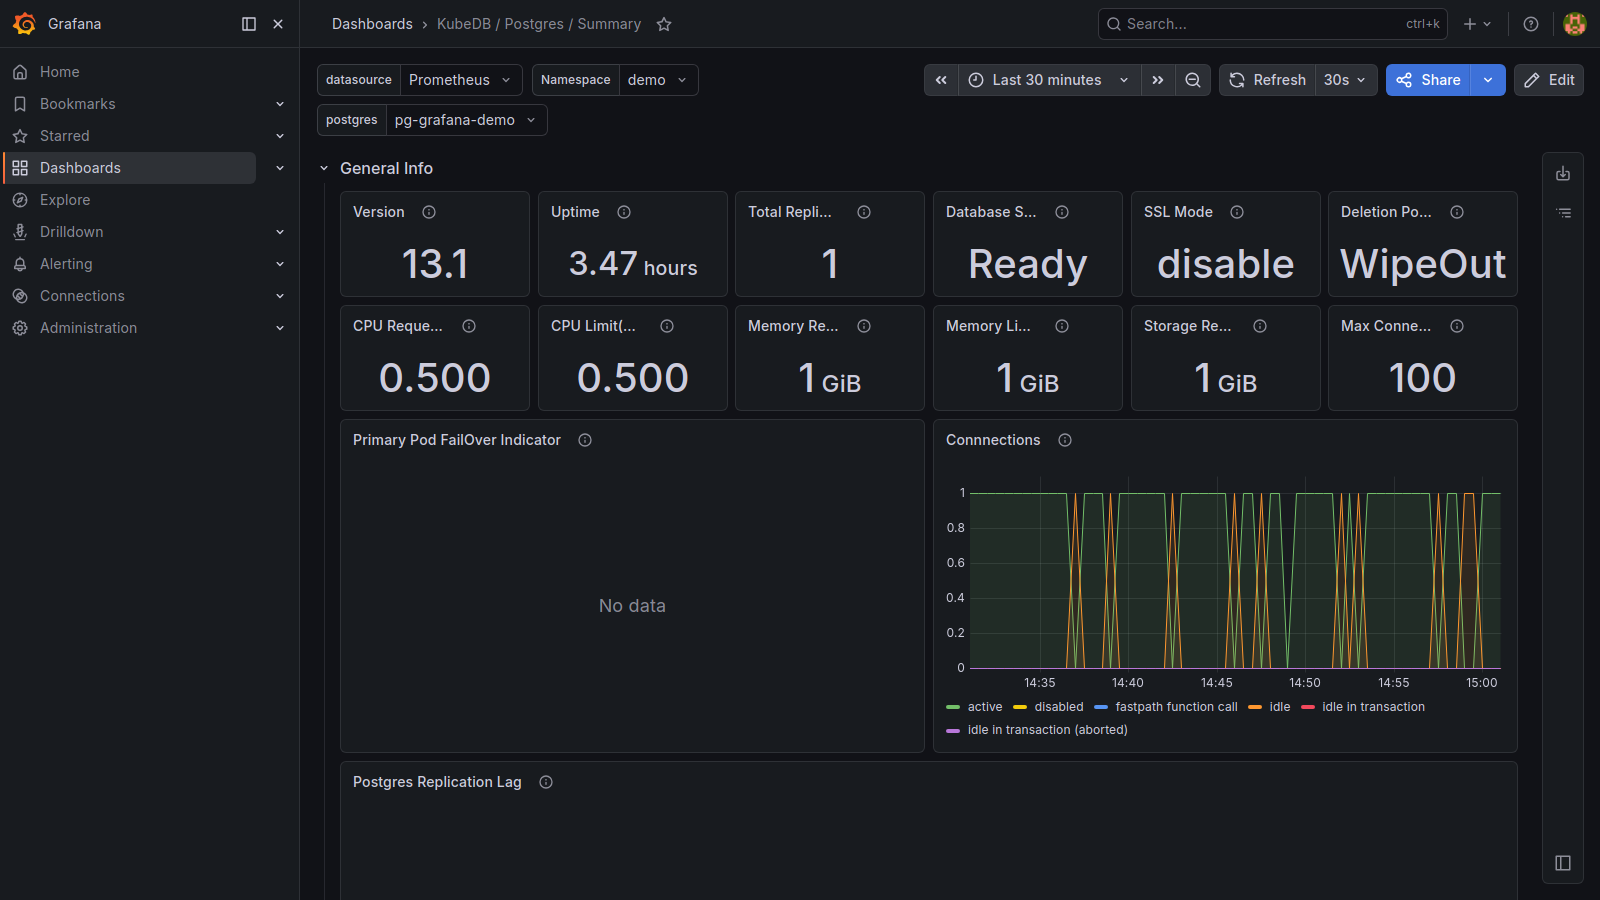Toggle the dock menu icon
Screen dimensions: 1600x900
tap(249, 24)
